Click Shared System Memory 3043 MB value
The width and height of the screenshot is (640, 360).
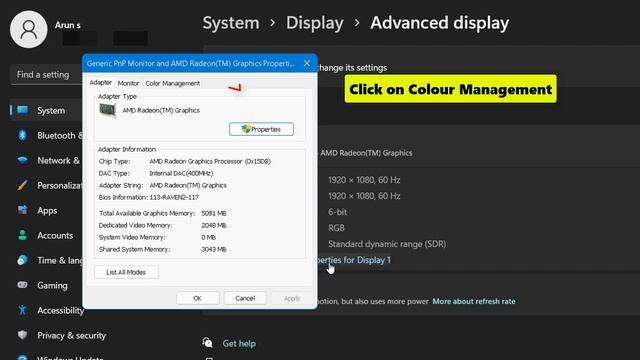tap(213, 249)
